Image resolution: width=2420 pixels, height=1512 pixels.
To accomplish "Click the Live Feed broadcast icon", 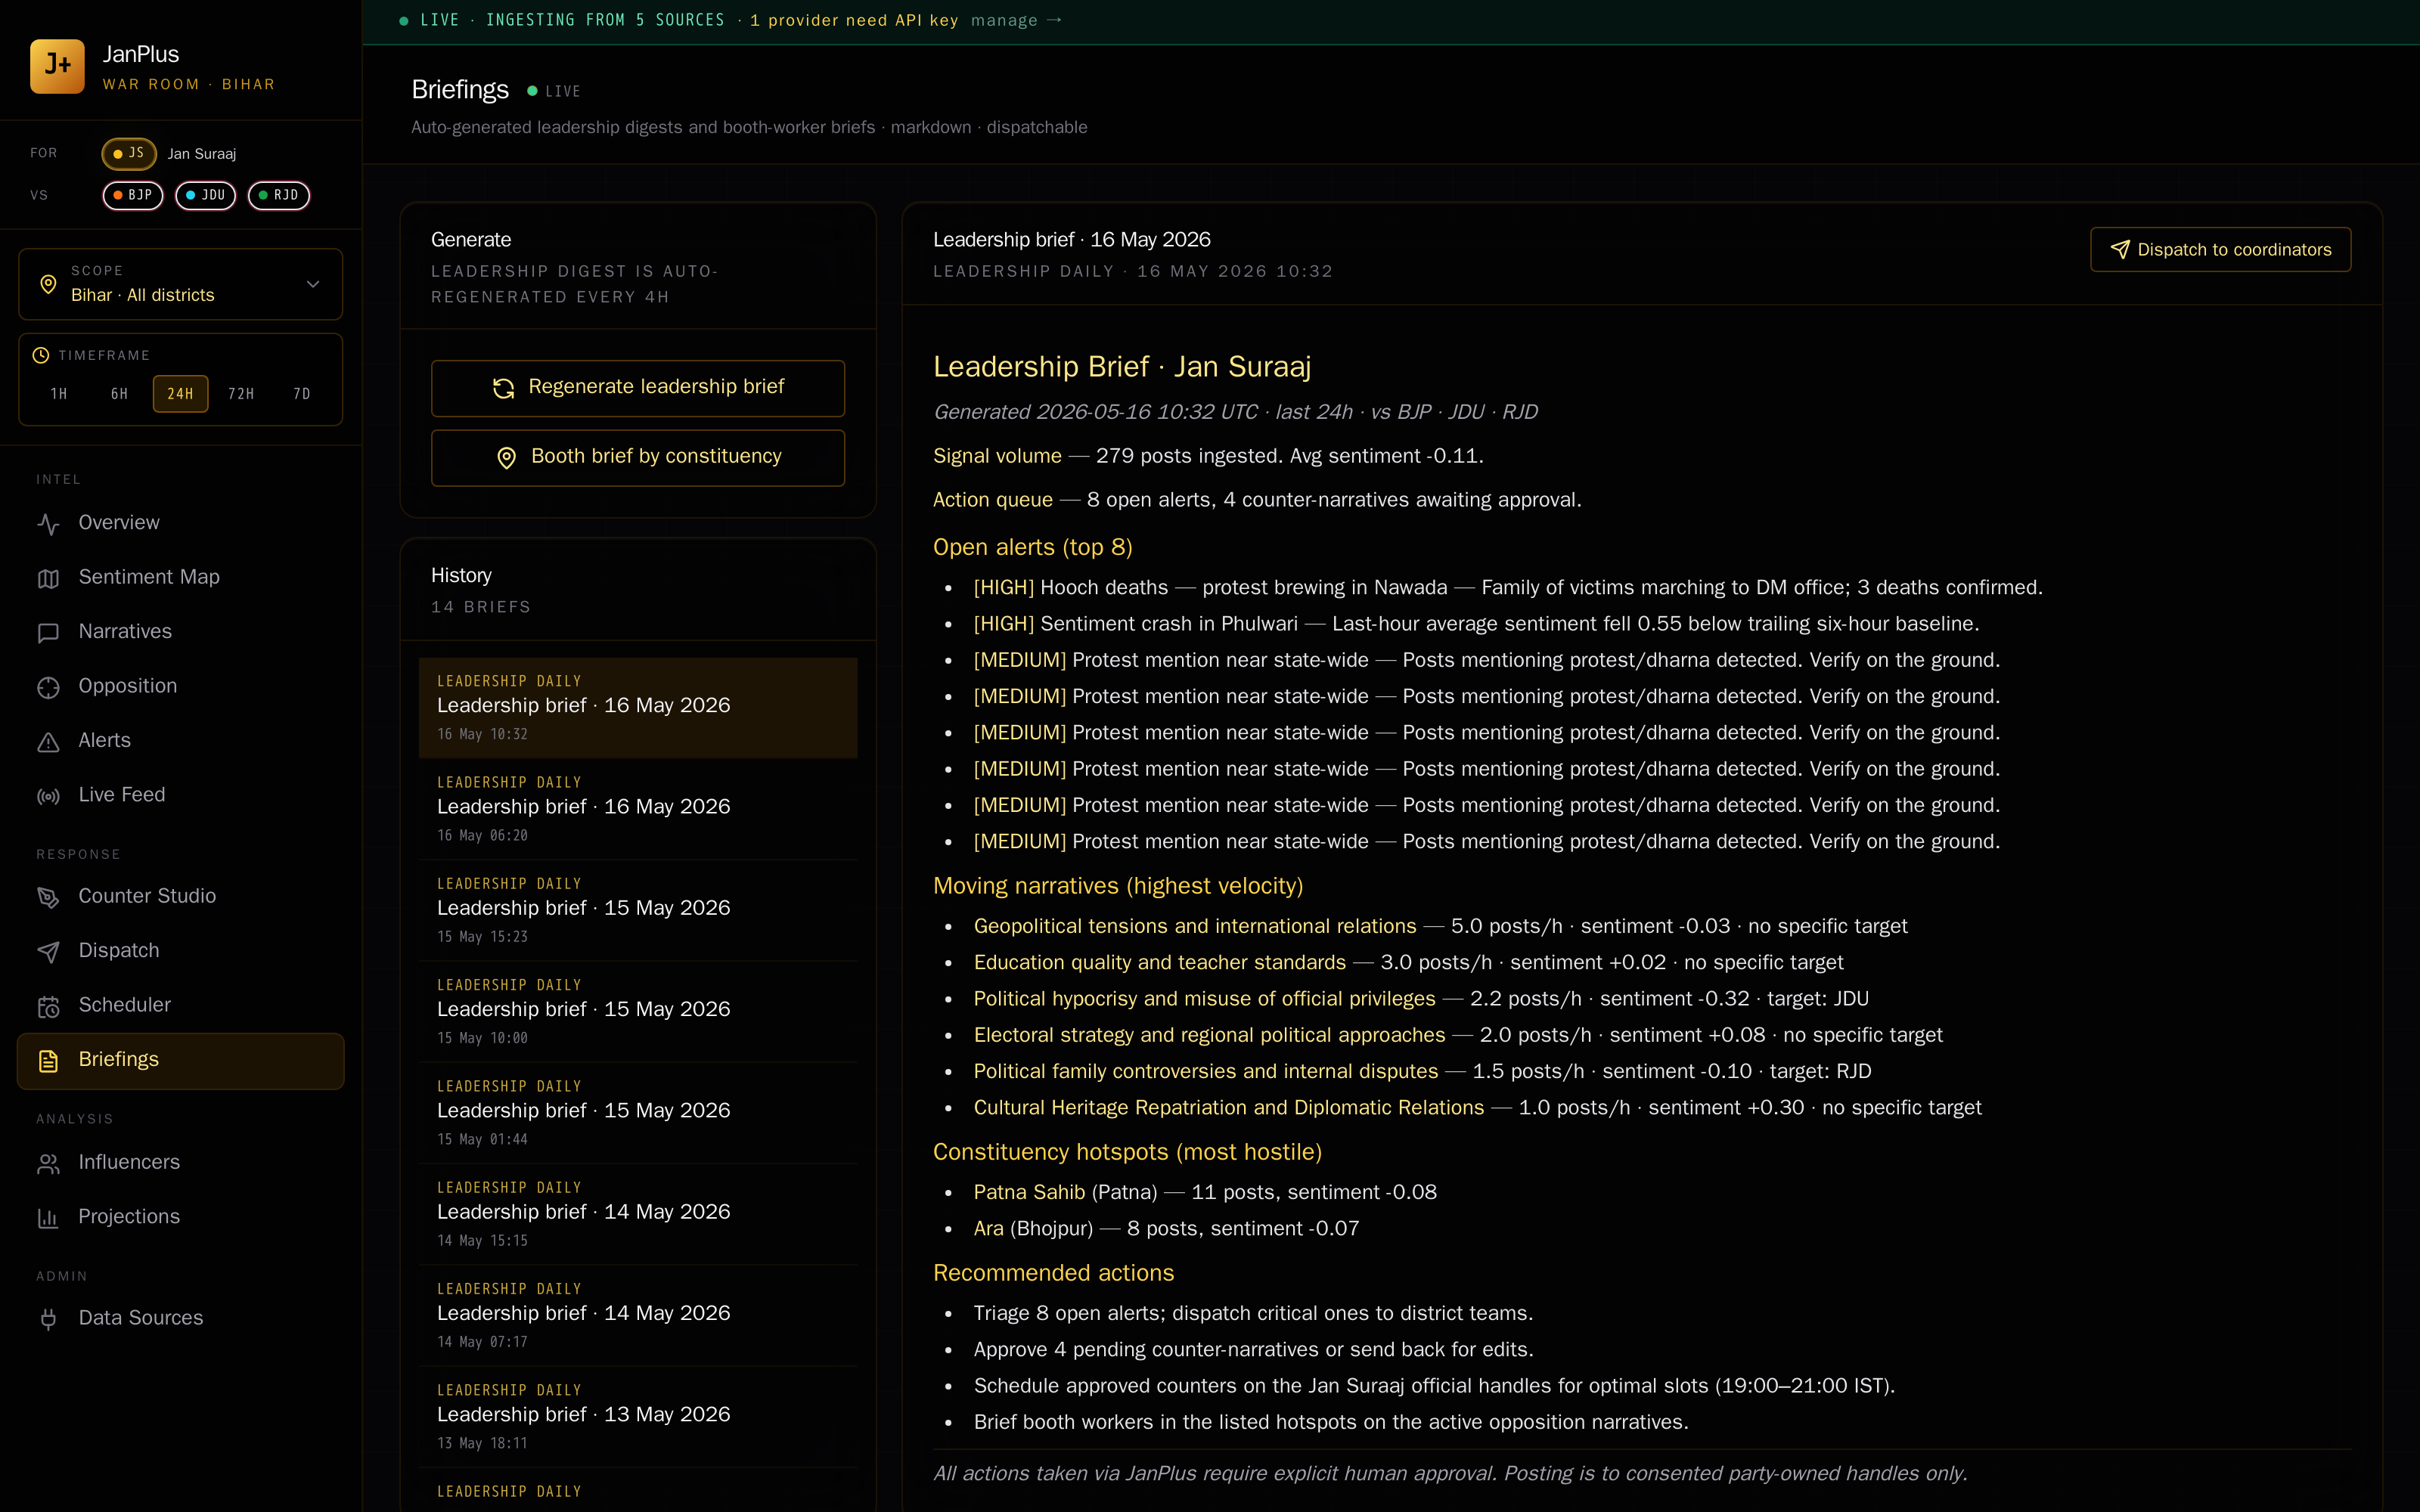I will (48, 796).
